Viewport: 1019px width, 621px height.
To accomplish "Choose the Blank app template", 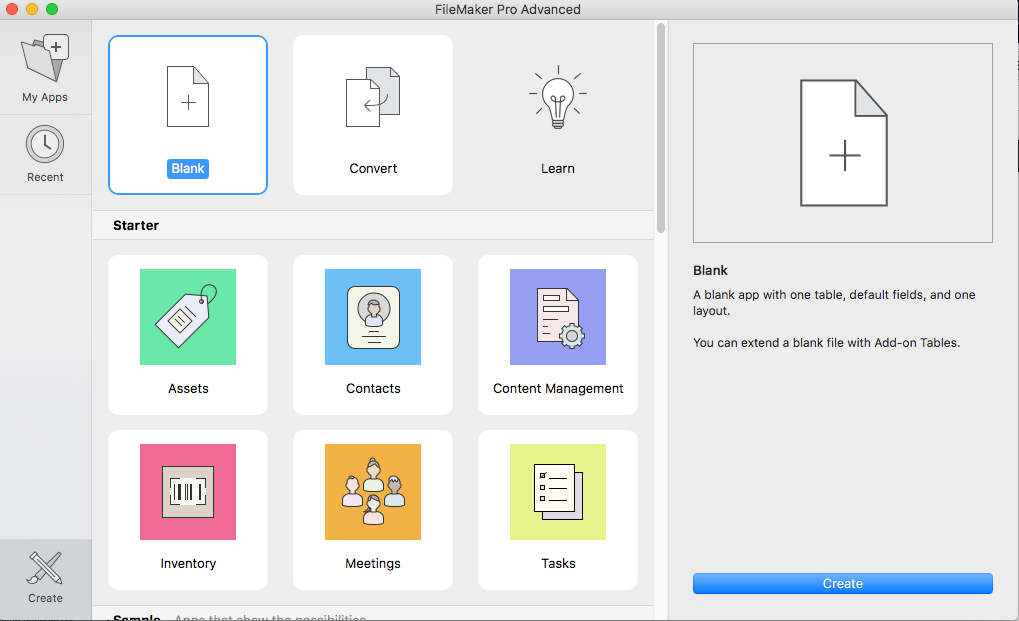I will click(188, 115).
